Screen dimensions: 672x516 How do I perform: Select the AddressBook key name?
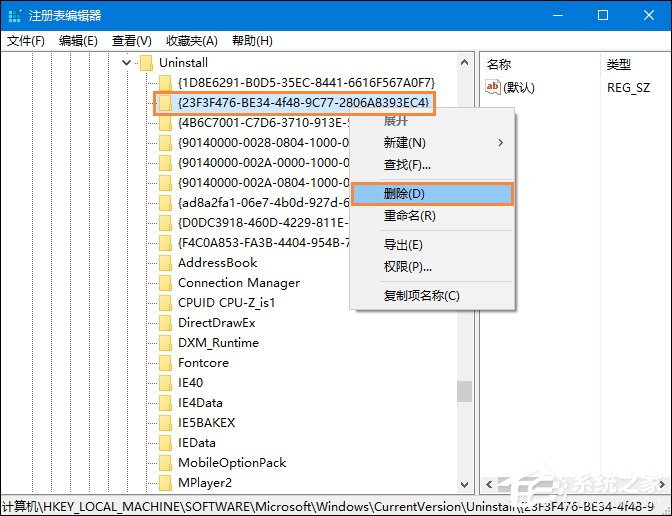point(217,262)
